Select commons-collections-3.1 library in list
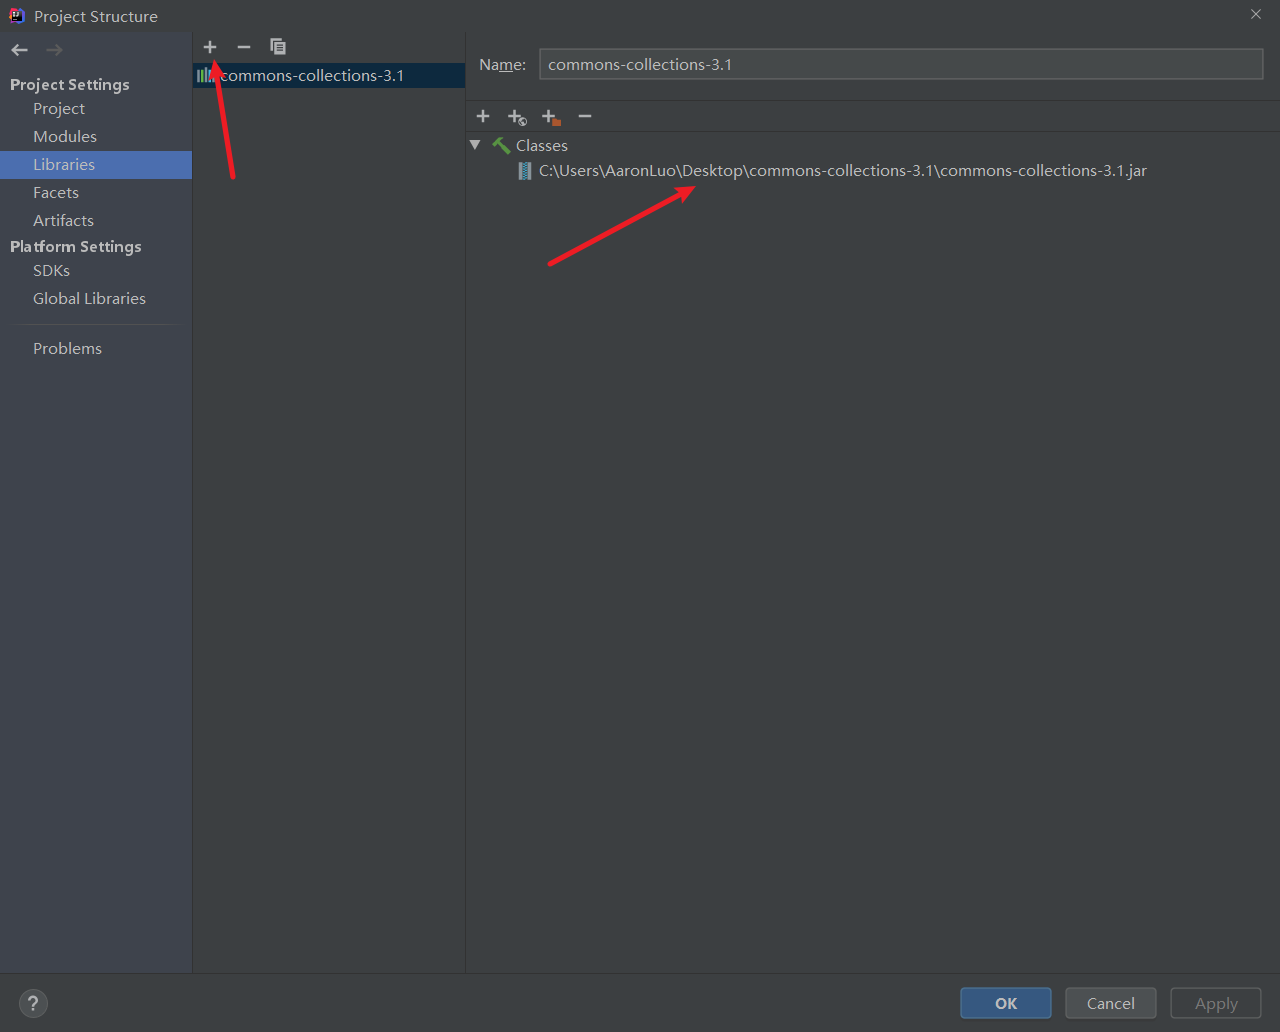Viewport: 1280px width, 1032px height. 329,76
